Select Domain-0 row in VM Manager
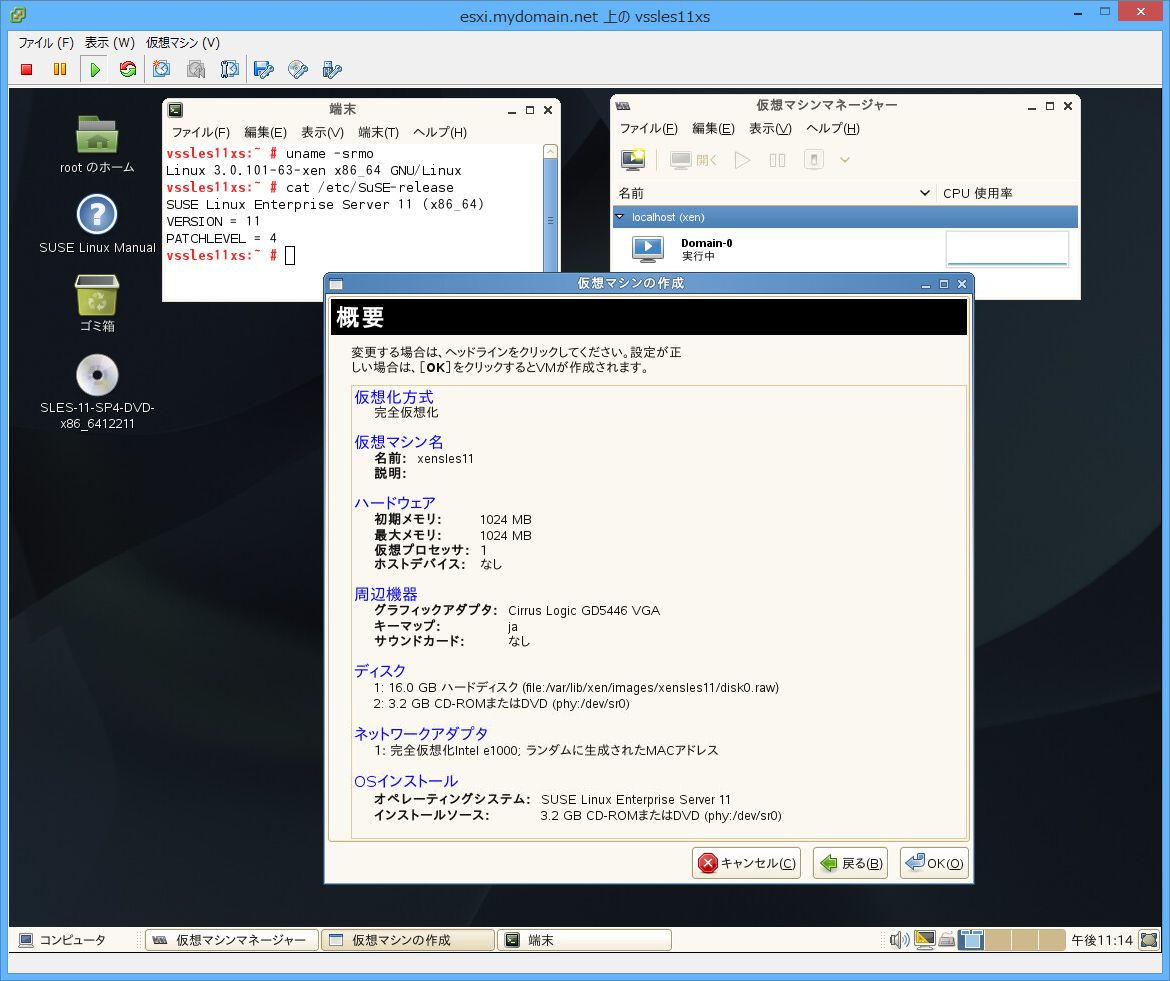 [845, 249]
